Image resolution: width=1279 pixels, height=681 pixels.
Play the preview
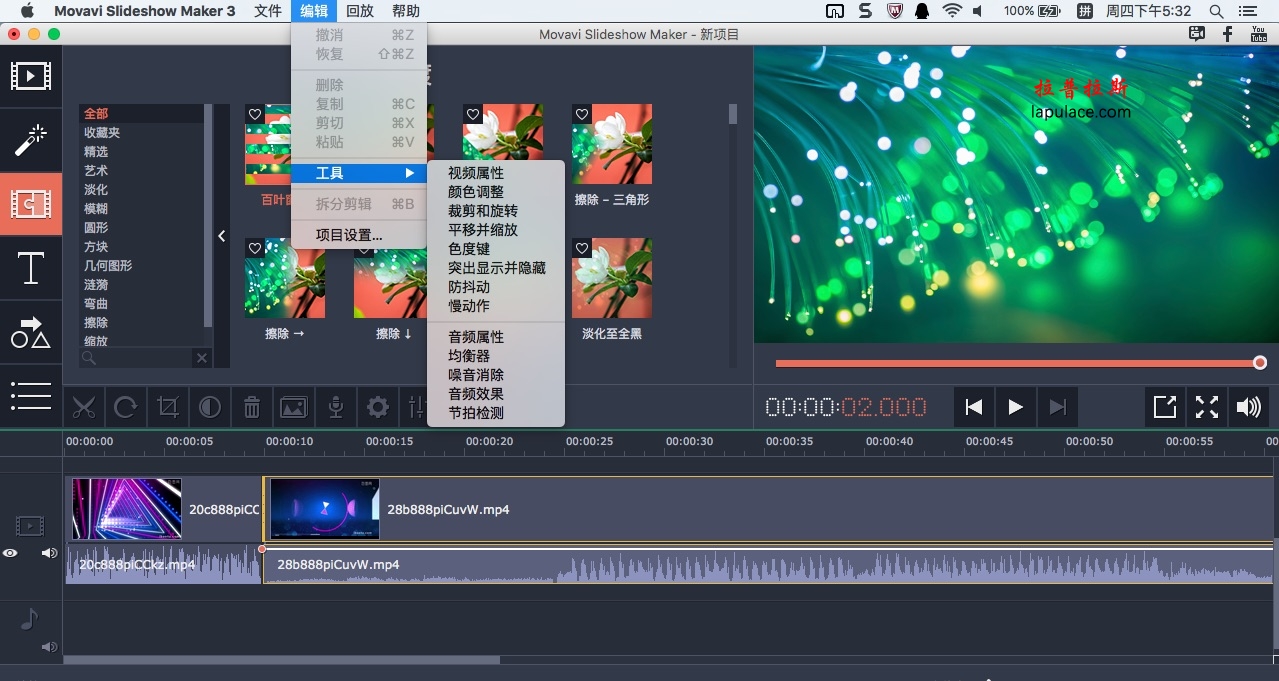[1015, 407]
